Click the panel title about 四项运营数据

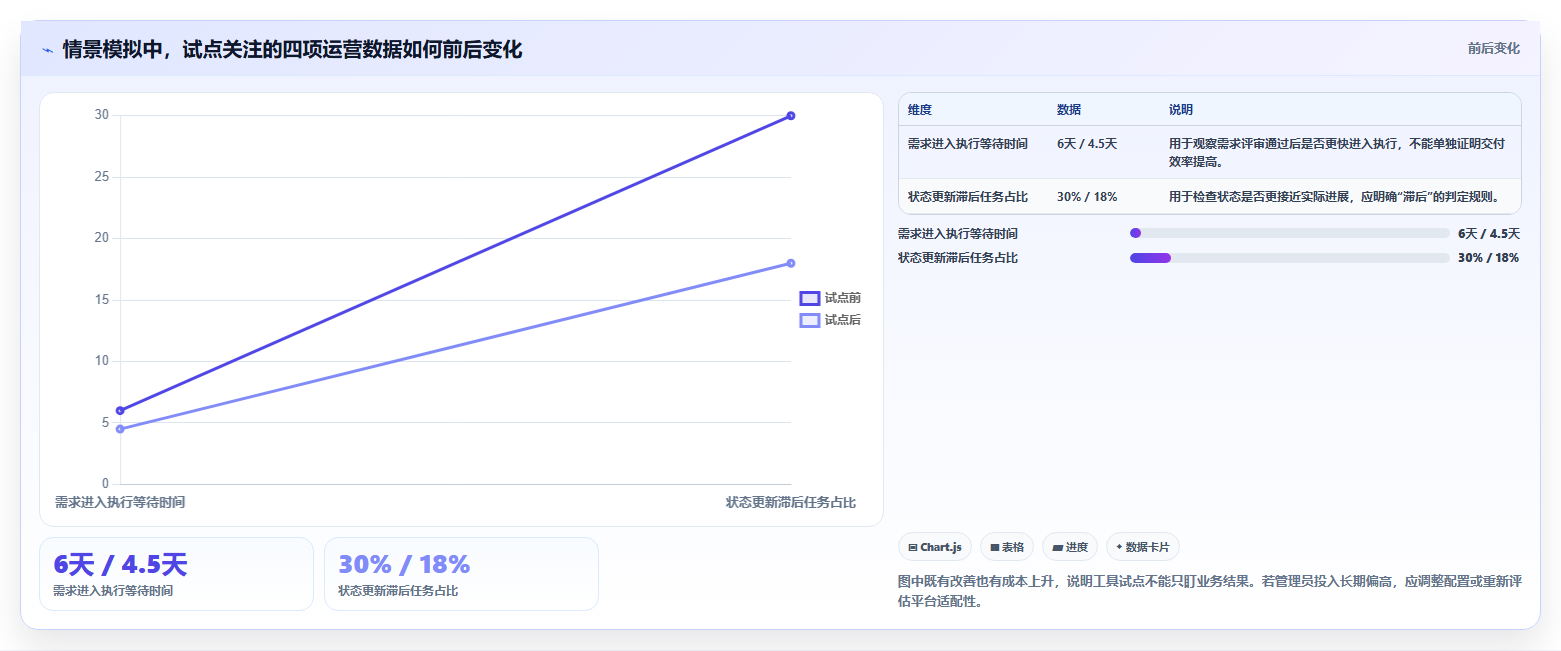point(292,50)
